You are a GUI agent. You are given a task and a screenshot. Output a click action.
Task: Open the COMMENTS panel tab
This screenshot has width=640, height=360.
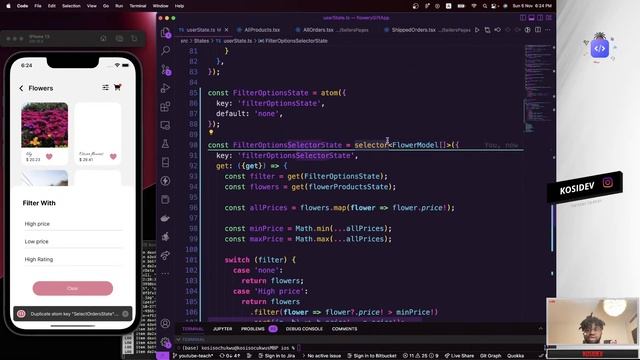[344, 329]
